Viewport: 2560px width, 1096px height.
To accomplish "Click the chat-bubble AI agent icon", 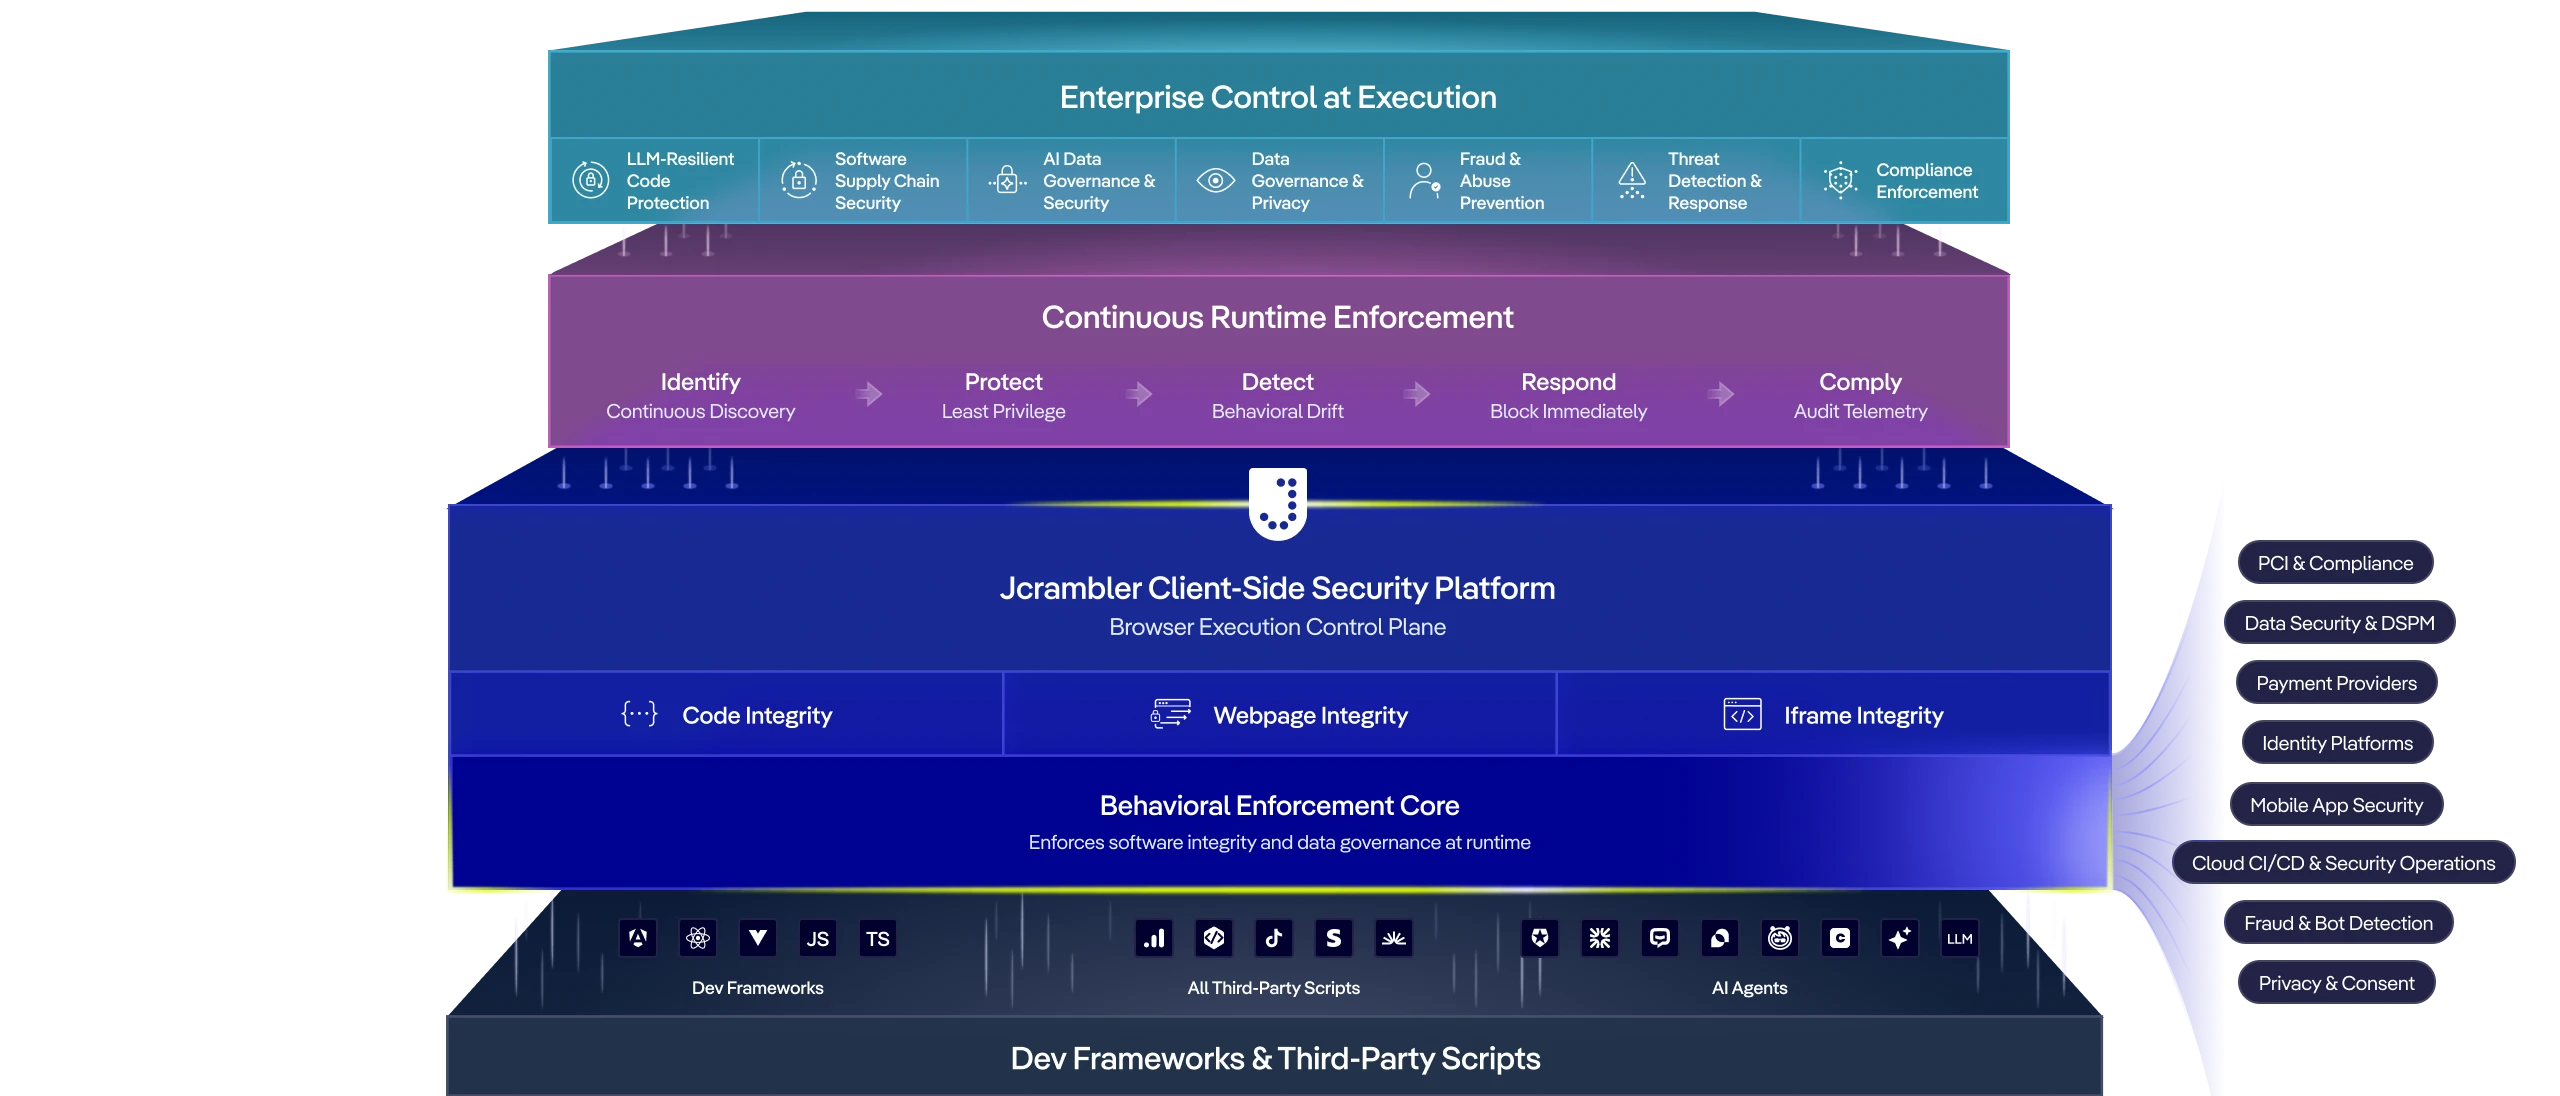I will (x=1660, y=938).
